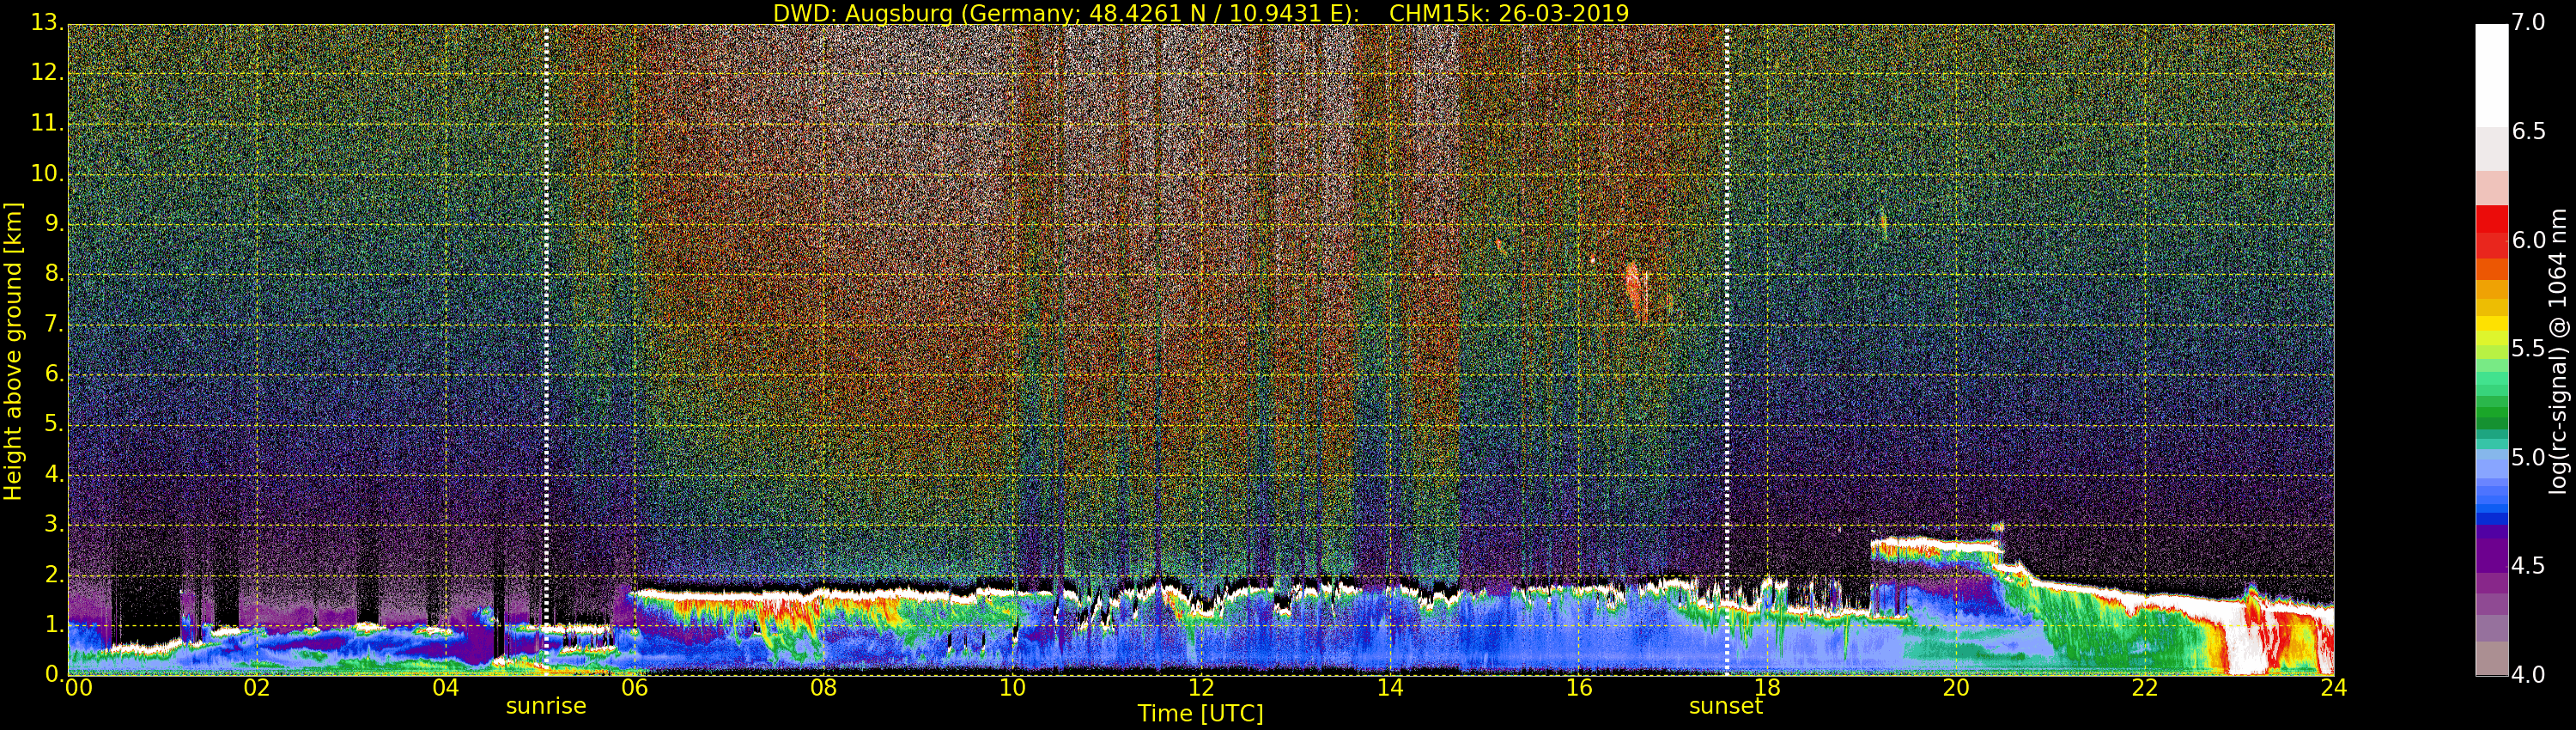
Task: Click the time tick label '12'
Action: [1201, 688]
